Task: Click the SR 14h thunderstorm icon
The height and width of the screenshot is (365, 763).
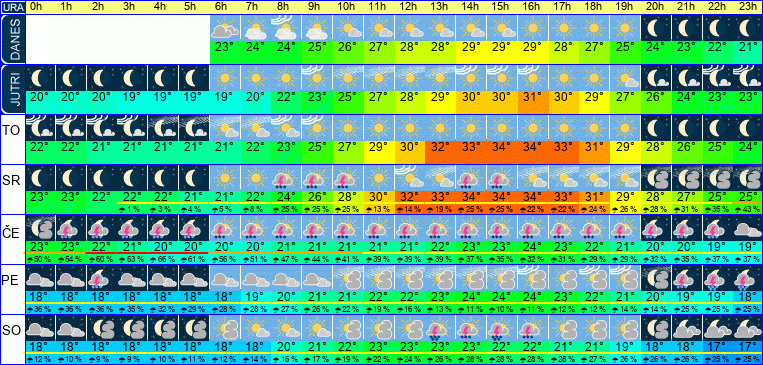Action: [x=472, y=178]
